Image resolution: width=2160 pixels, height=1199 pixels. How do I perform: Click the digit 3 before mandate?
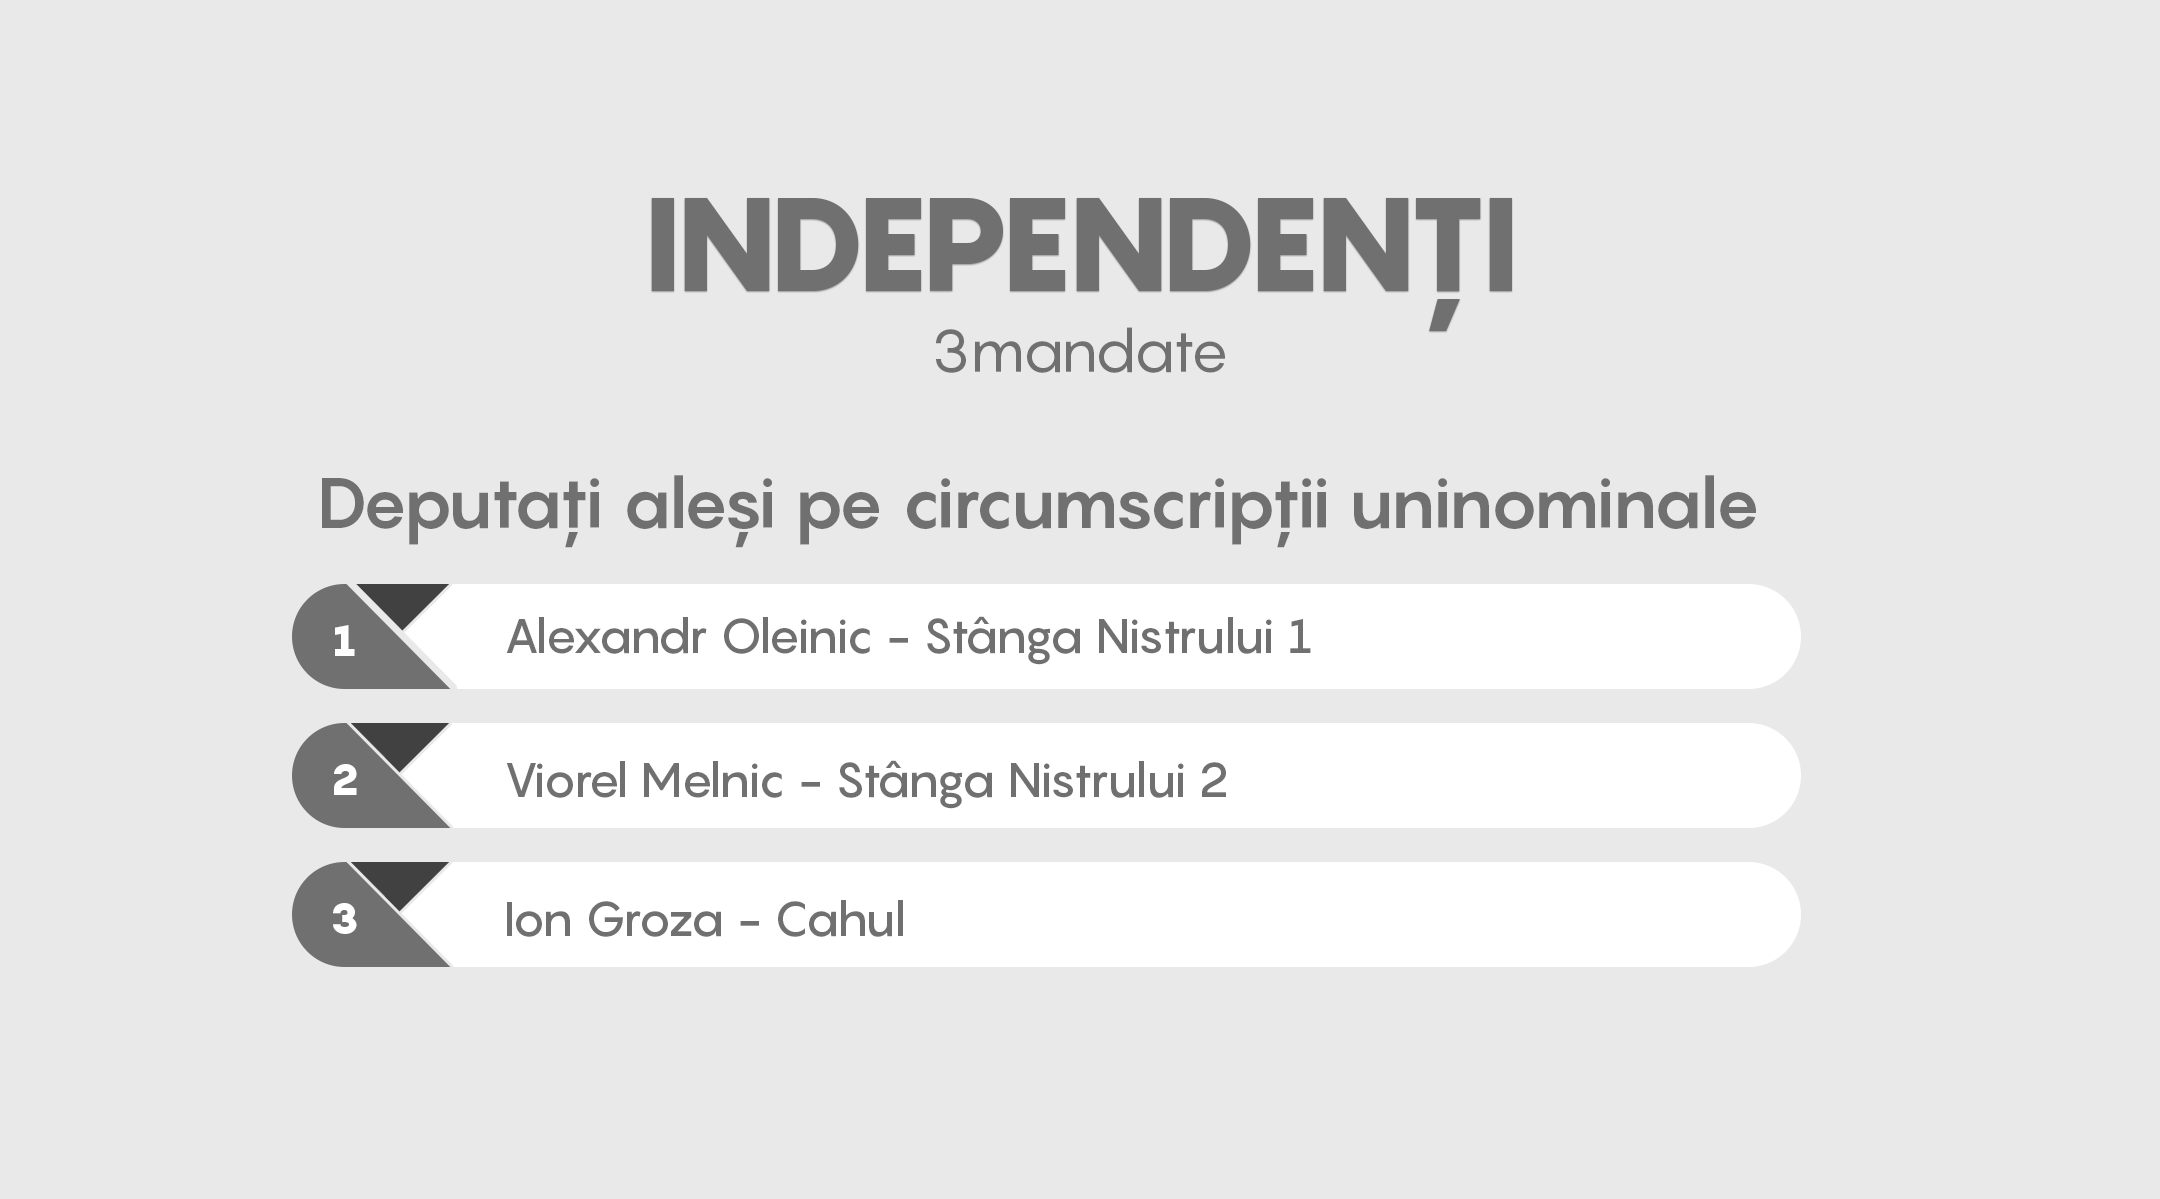pos(951,353)
